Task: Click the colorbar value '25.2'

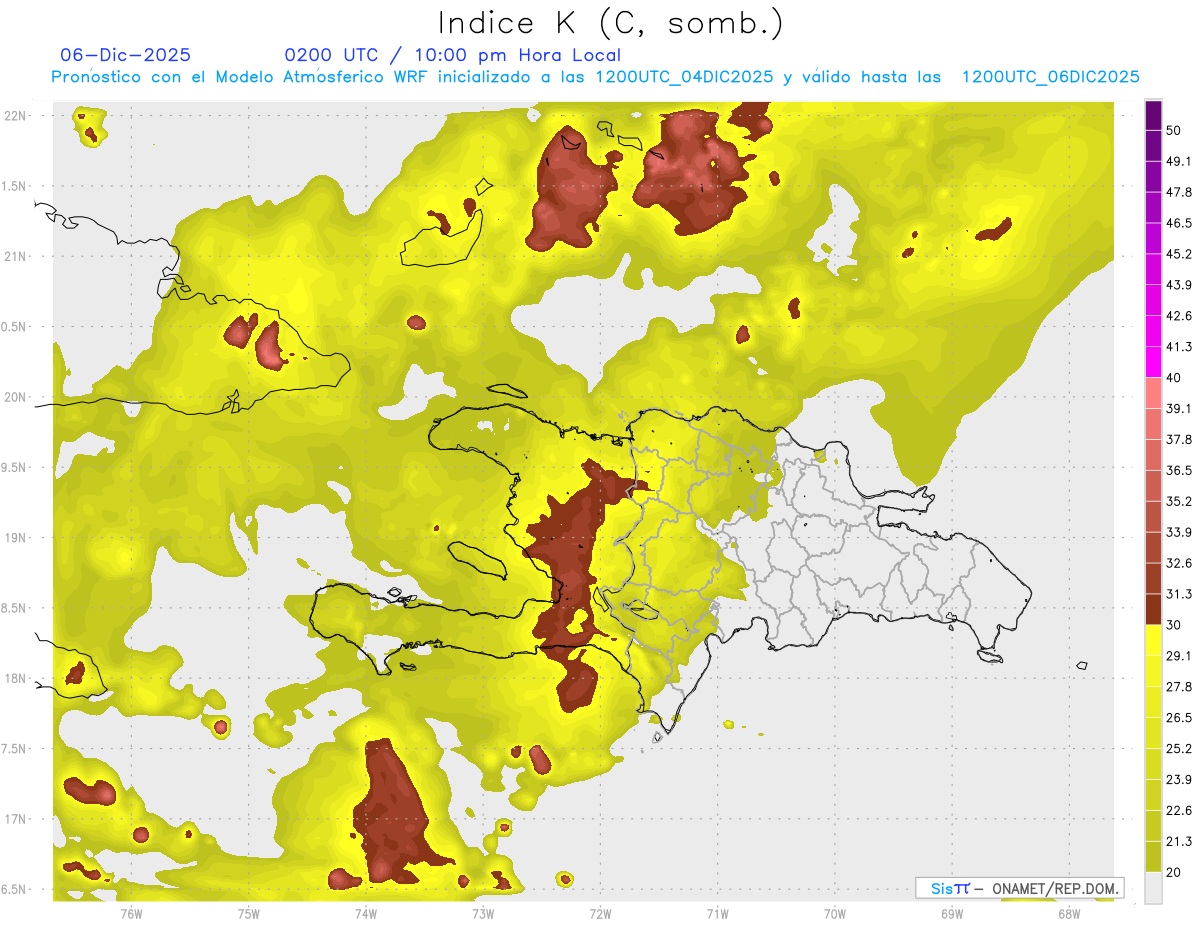Action: pos(1179,748)
